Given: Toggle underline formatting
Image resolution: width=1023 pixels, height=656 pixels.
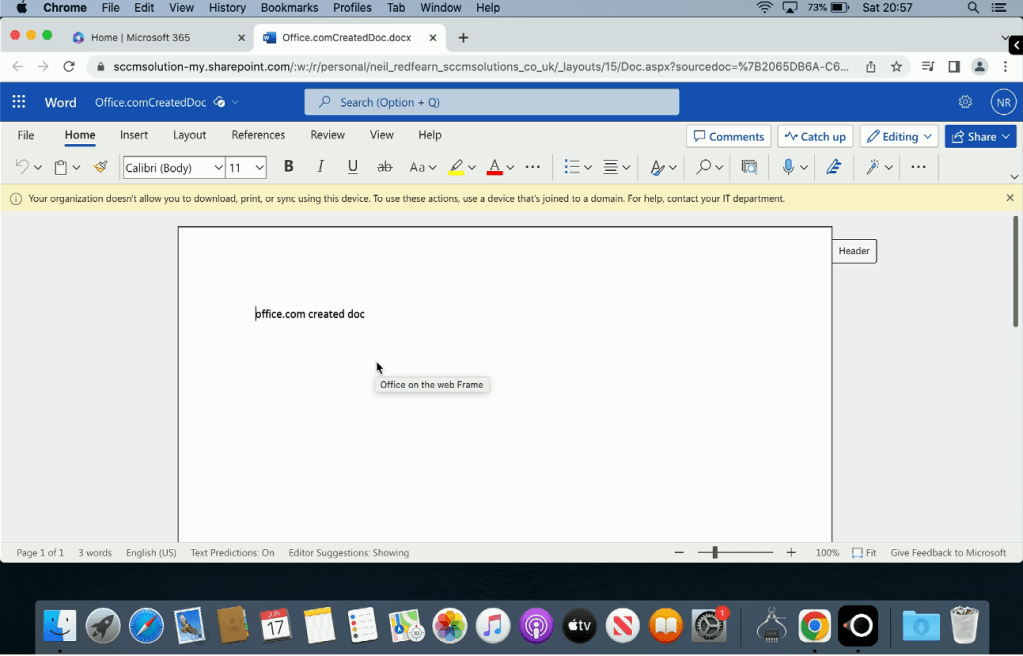Looking at the screenshot, I should click(352, 167).
